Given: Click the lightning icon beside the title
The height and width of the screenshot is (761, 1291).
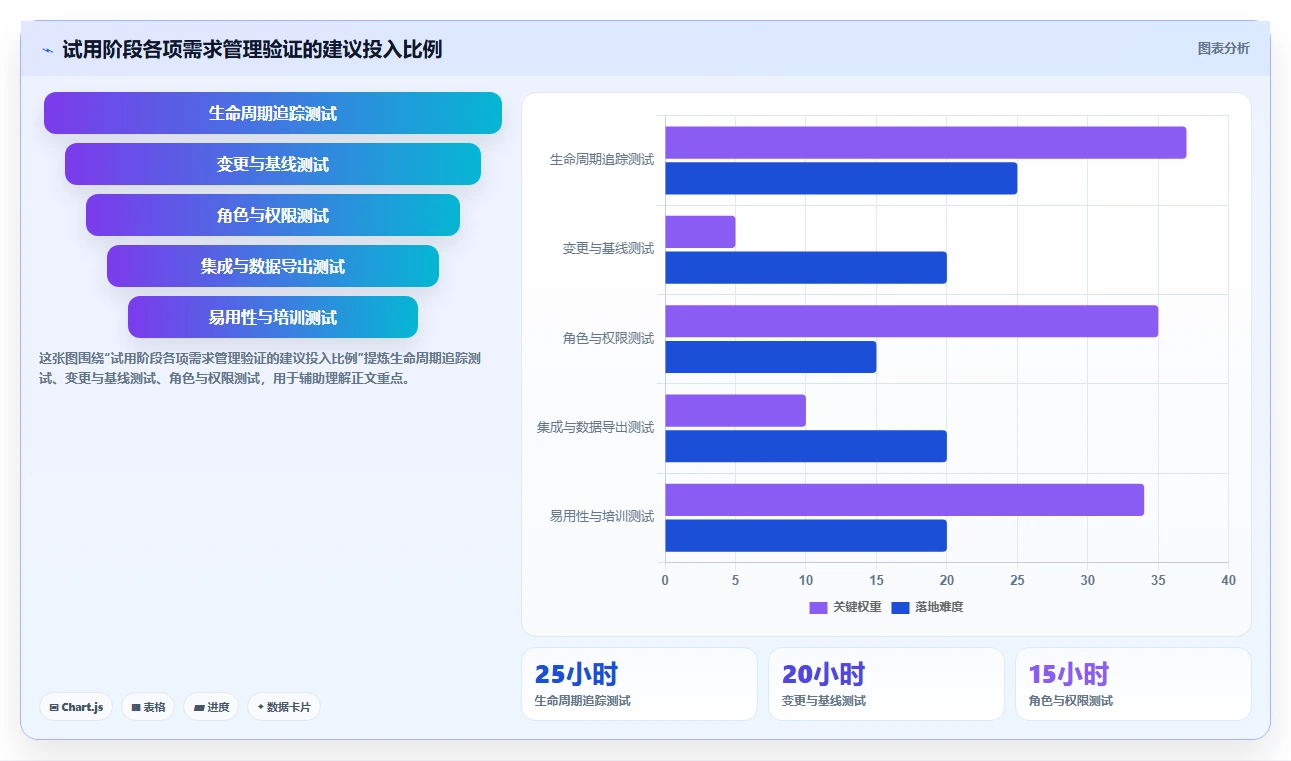Looking at the screenshot, I should click(x=47, y=50).
